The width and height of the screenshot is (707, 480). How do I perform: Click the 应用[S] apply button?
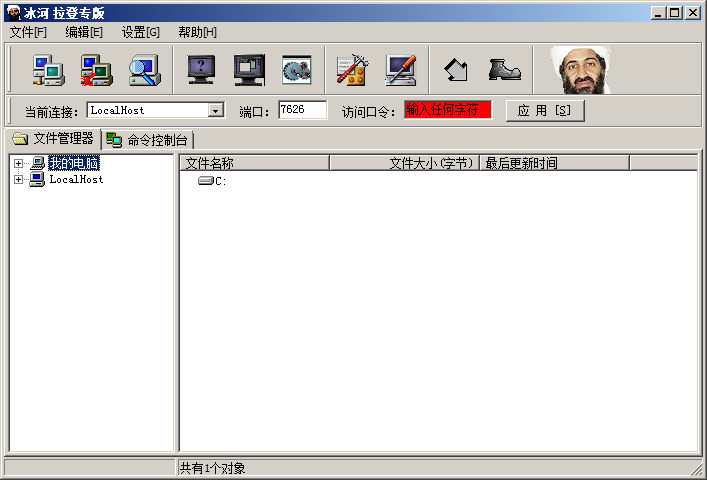[544, 111]
